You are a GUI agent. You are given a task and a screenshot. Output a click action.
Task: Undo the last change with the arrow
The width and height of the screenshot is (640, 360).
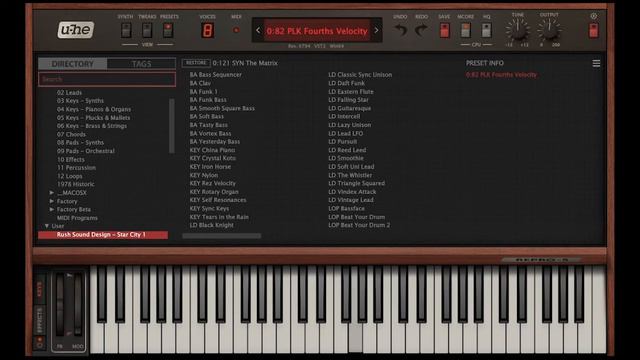[401, 30]
